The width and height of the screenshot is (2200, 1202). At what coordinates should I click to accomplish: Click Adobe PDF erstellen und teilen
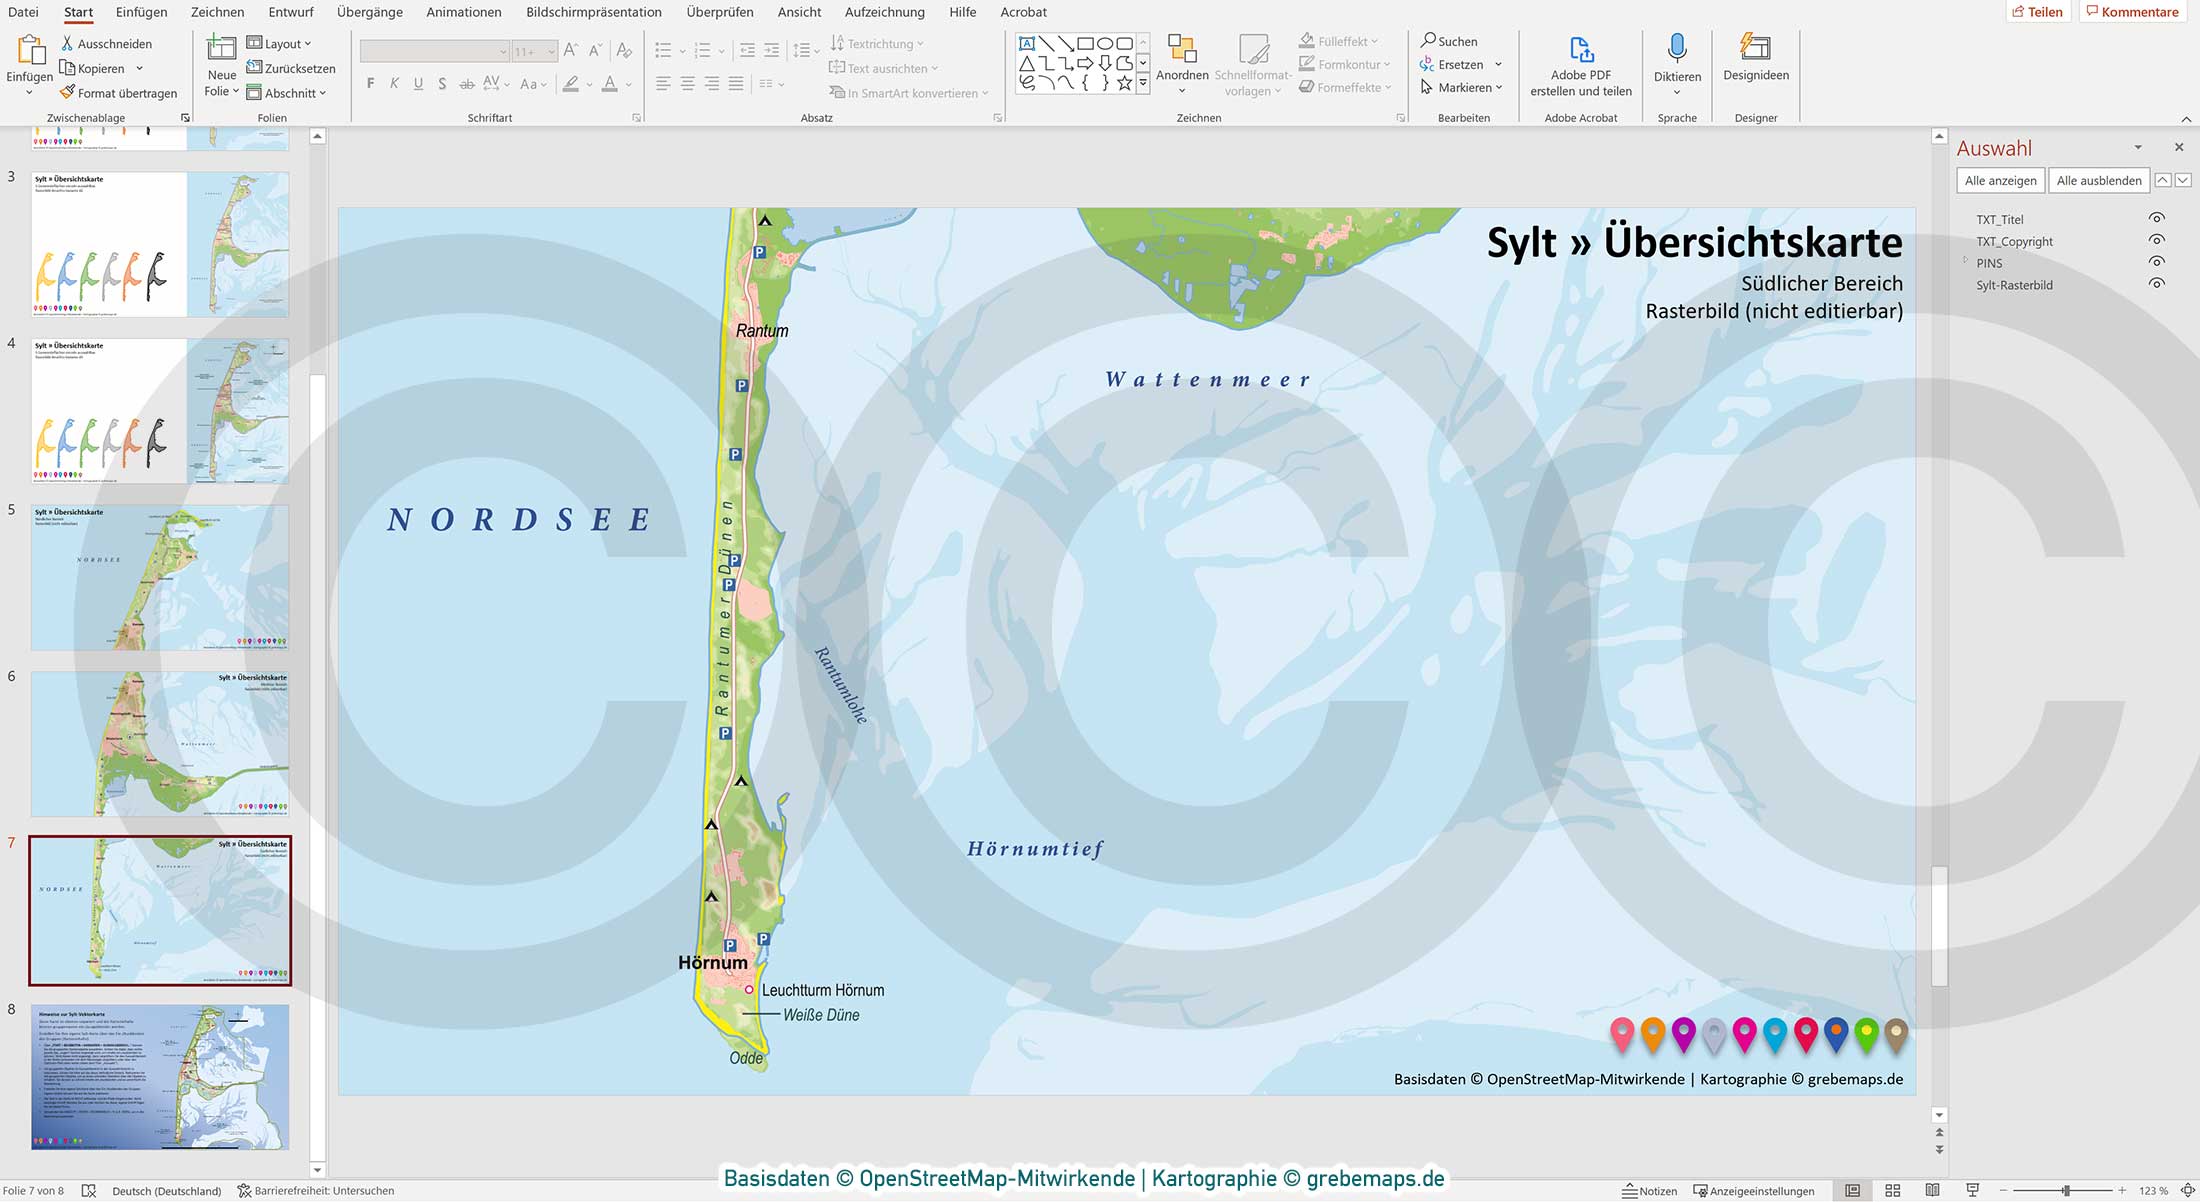coord(1580,65)
